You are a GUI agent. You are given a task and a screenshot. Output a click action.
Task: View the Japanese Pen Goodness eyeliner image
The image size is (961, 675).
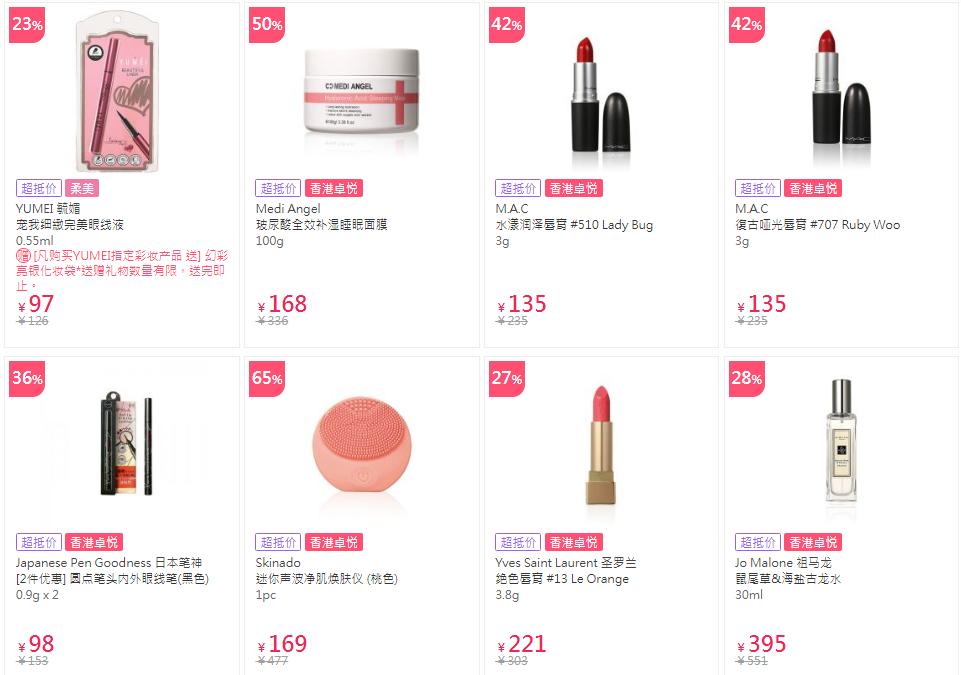127,443
